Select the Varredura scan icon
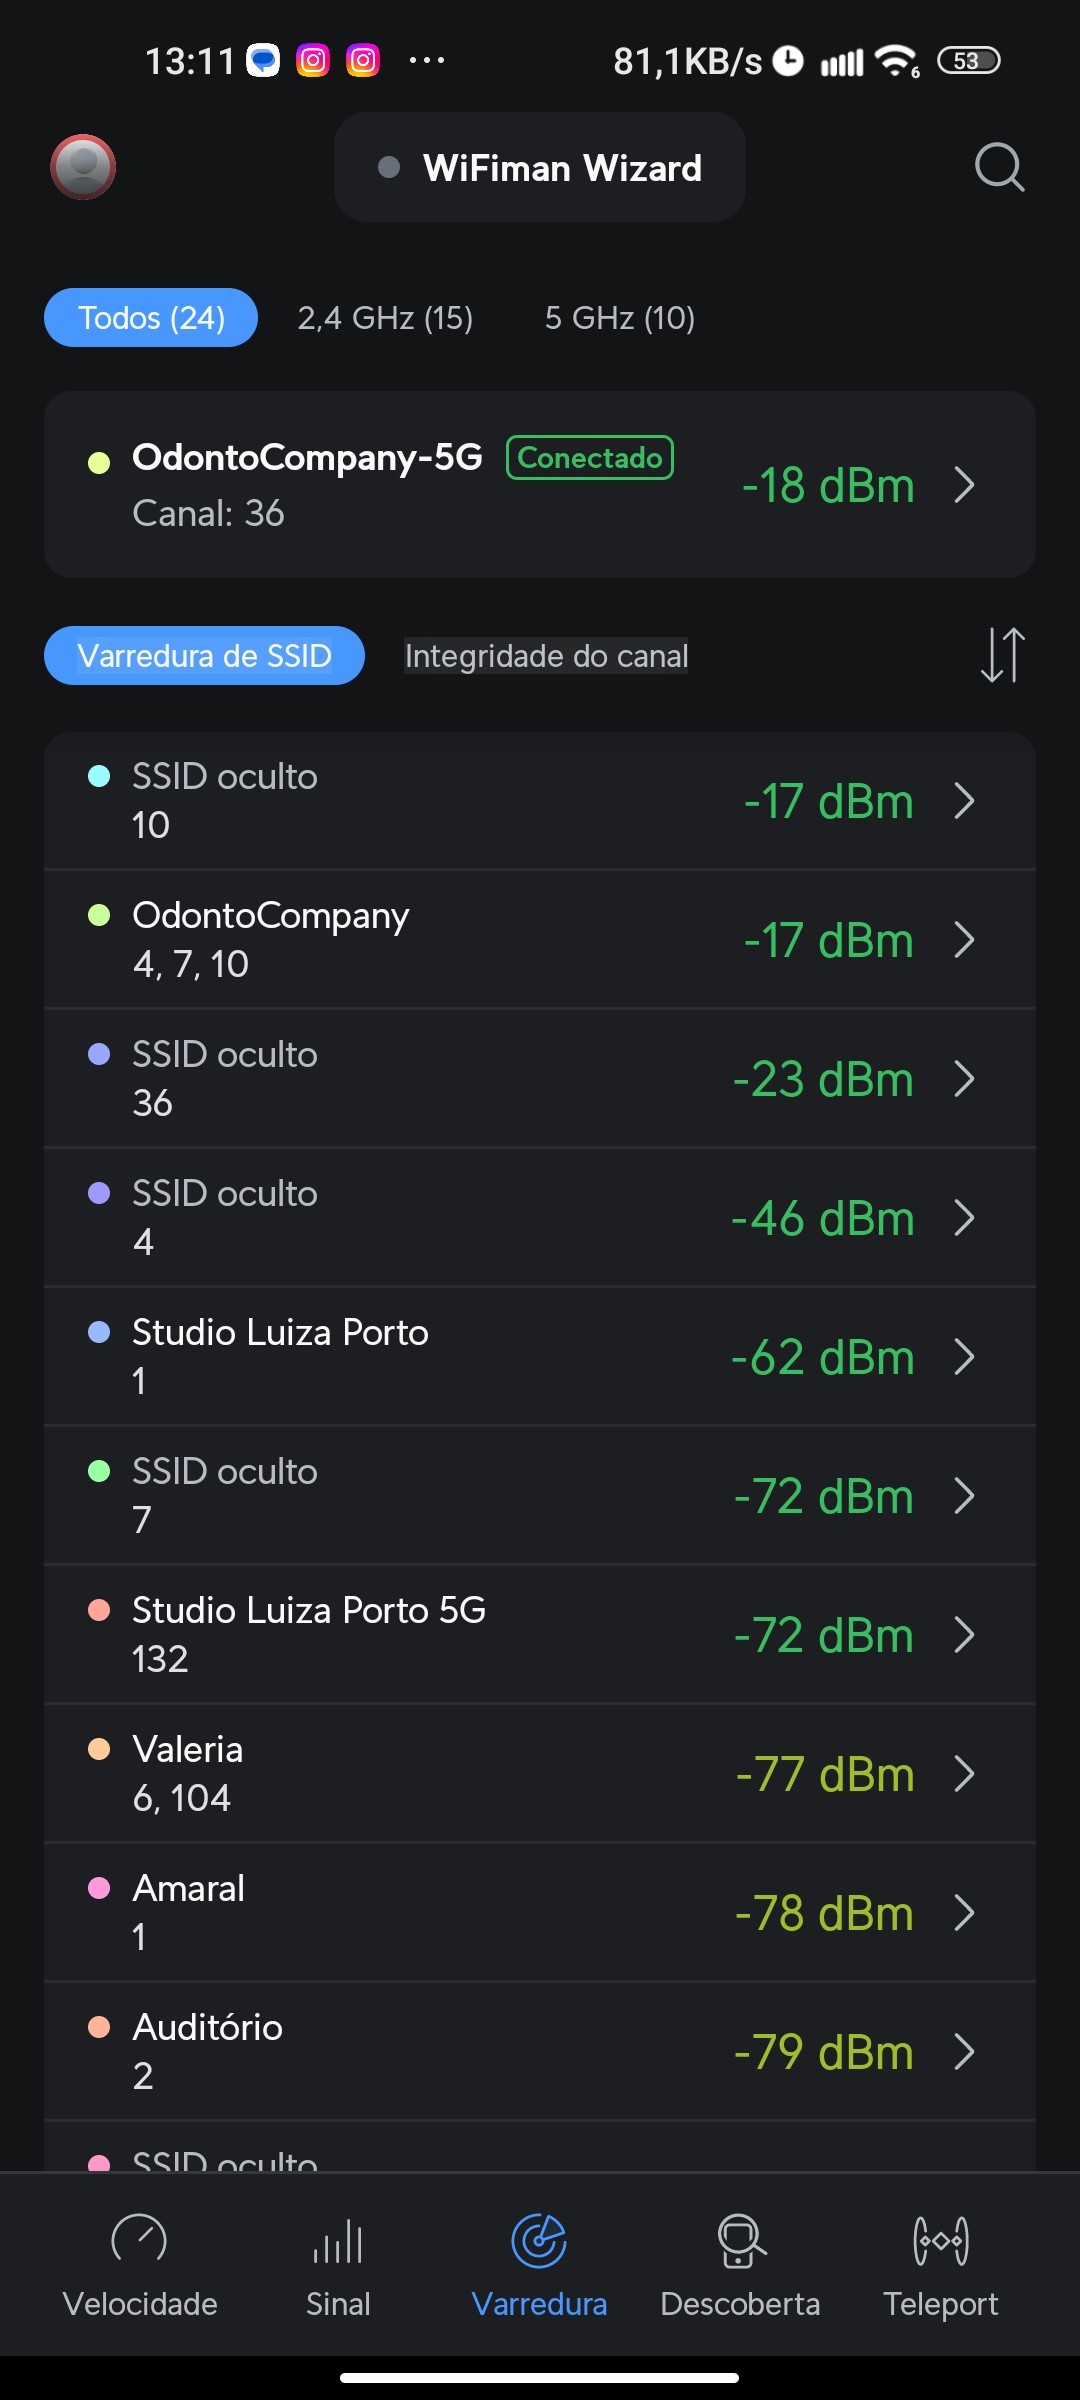 (x=539, y=2240)
